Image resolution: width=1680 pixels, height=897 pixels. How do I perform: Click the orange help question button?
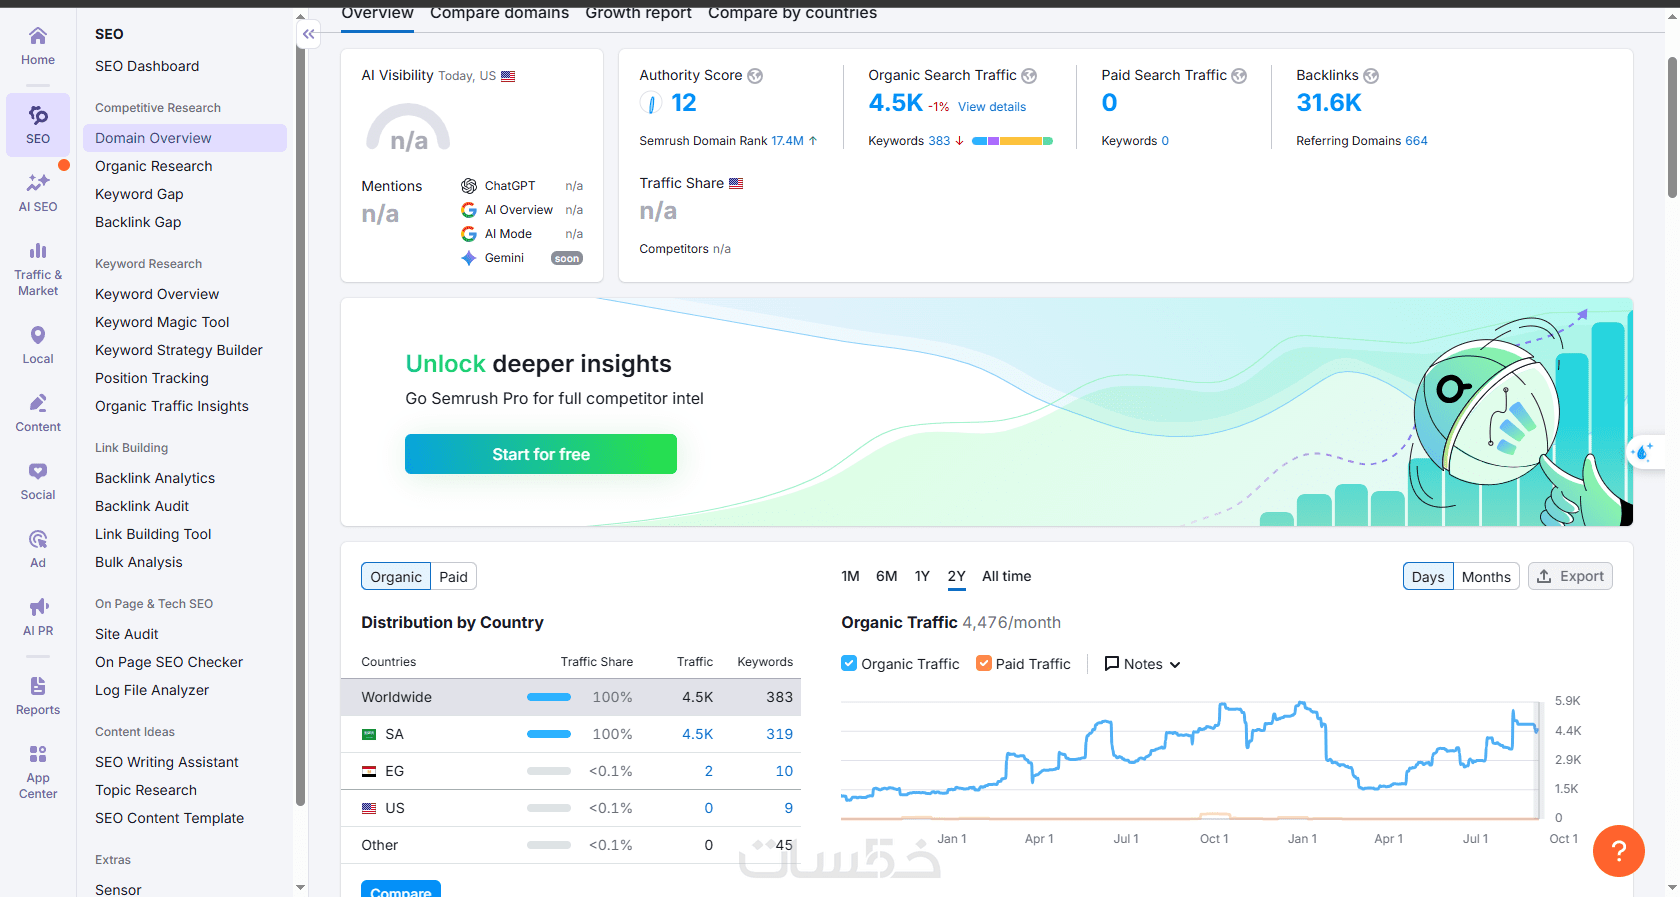coord(1619,851)
